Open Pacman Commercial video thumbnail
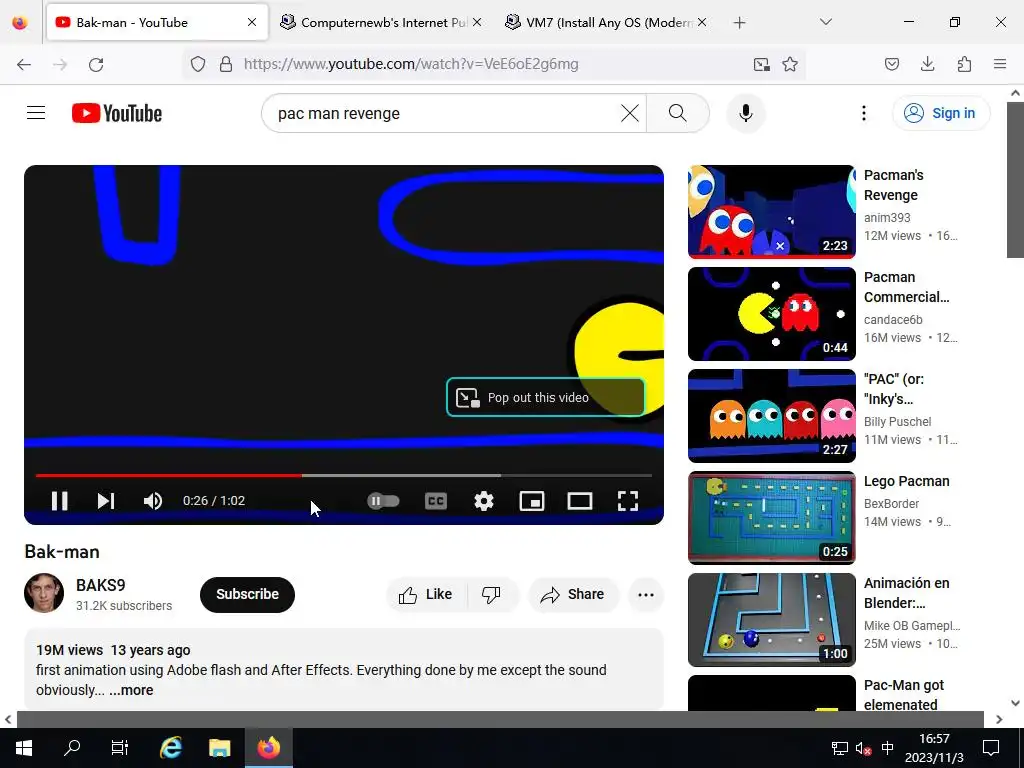Viewport: 1024px width, 768px height. click(x=771, y=313)
